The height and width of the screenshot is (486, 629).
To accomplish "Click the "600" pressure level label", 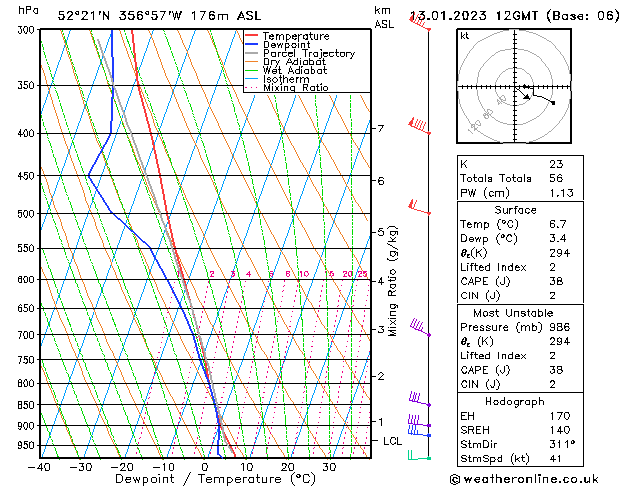I will [28, 279].
